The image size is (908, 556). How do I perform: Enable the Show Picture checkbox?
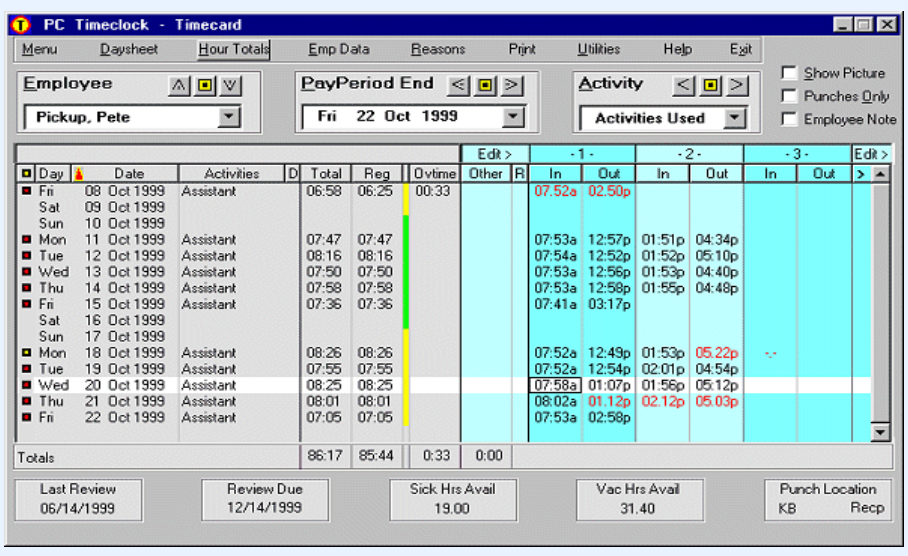pyautogui.click(x=789, y=73)
